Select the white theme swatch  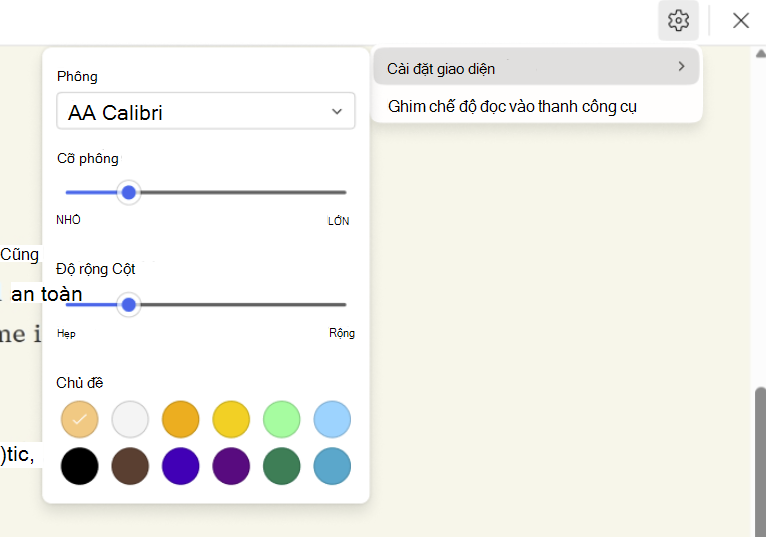130,419
